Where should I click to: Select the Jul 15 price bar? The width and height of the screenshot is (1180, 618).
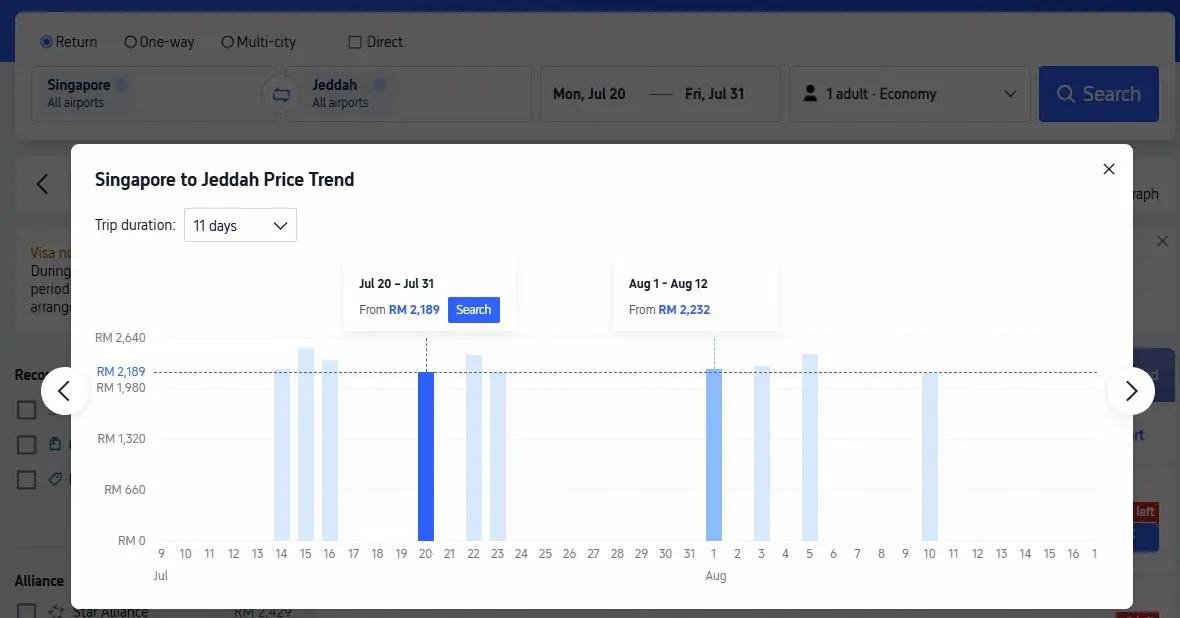pos(306,444)
